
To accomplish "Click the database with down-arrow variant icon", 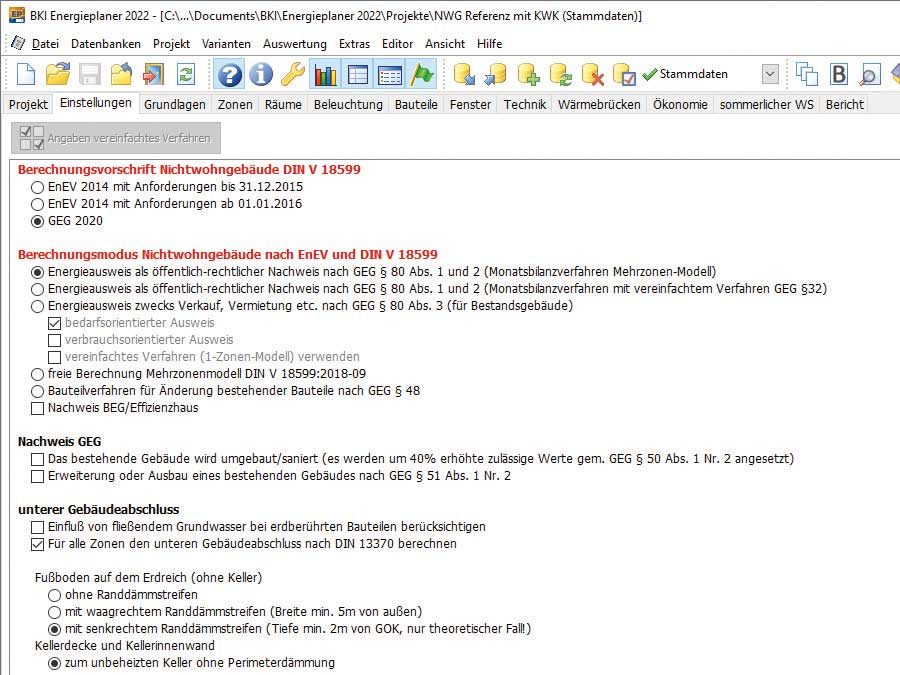I will 464,75.
